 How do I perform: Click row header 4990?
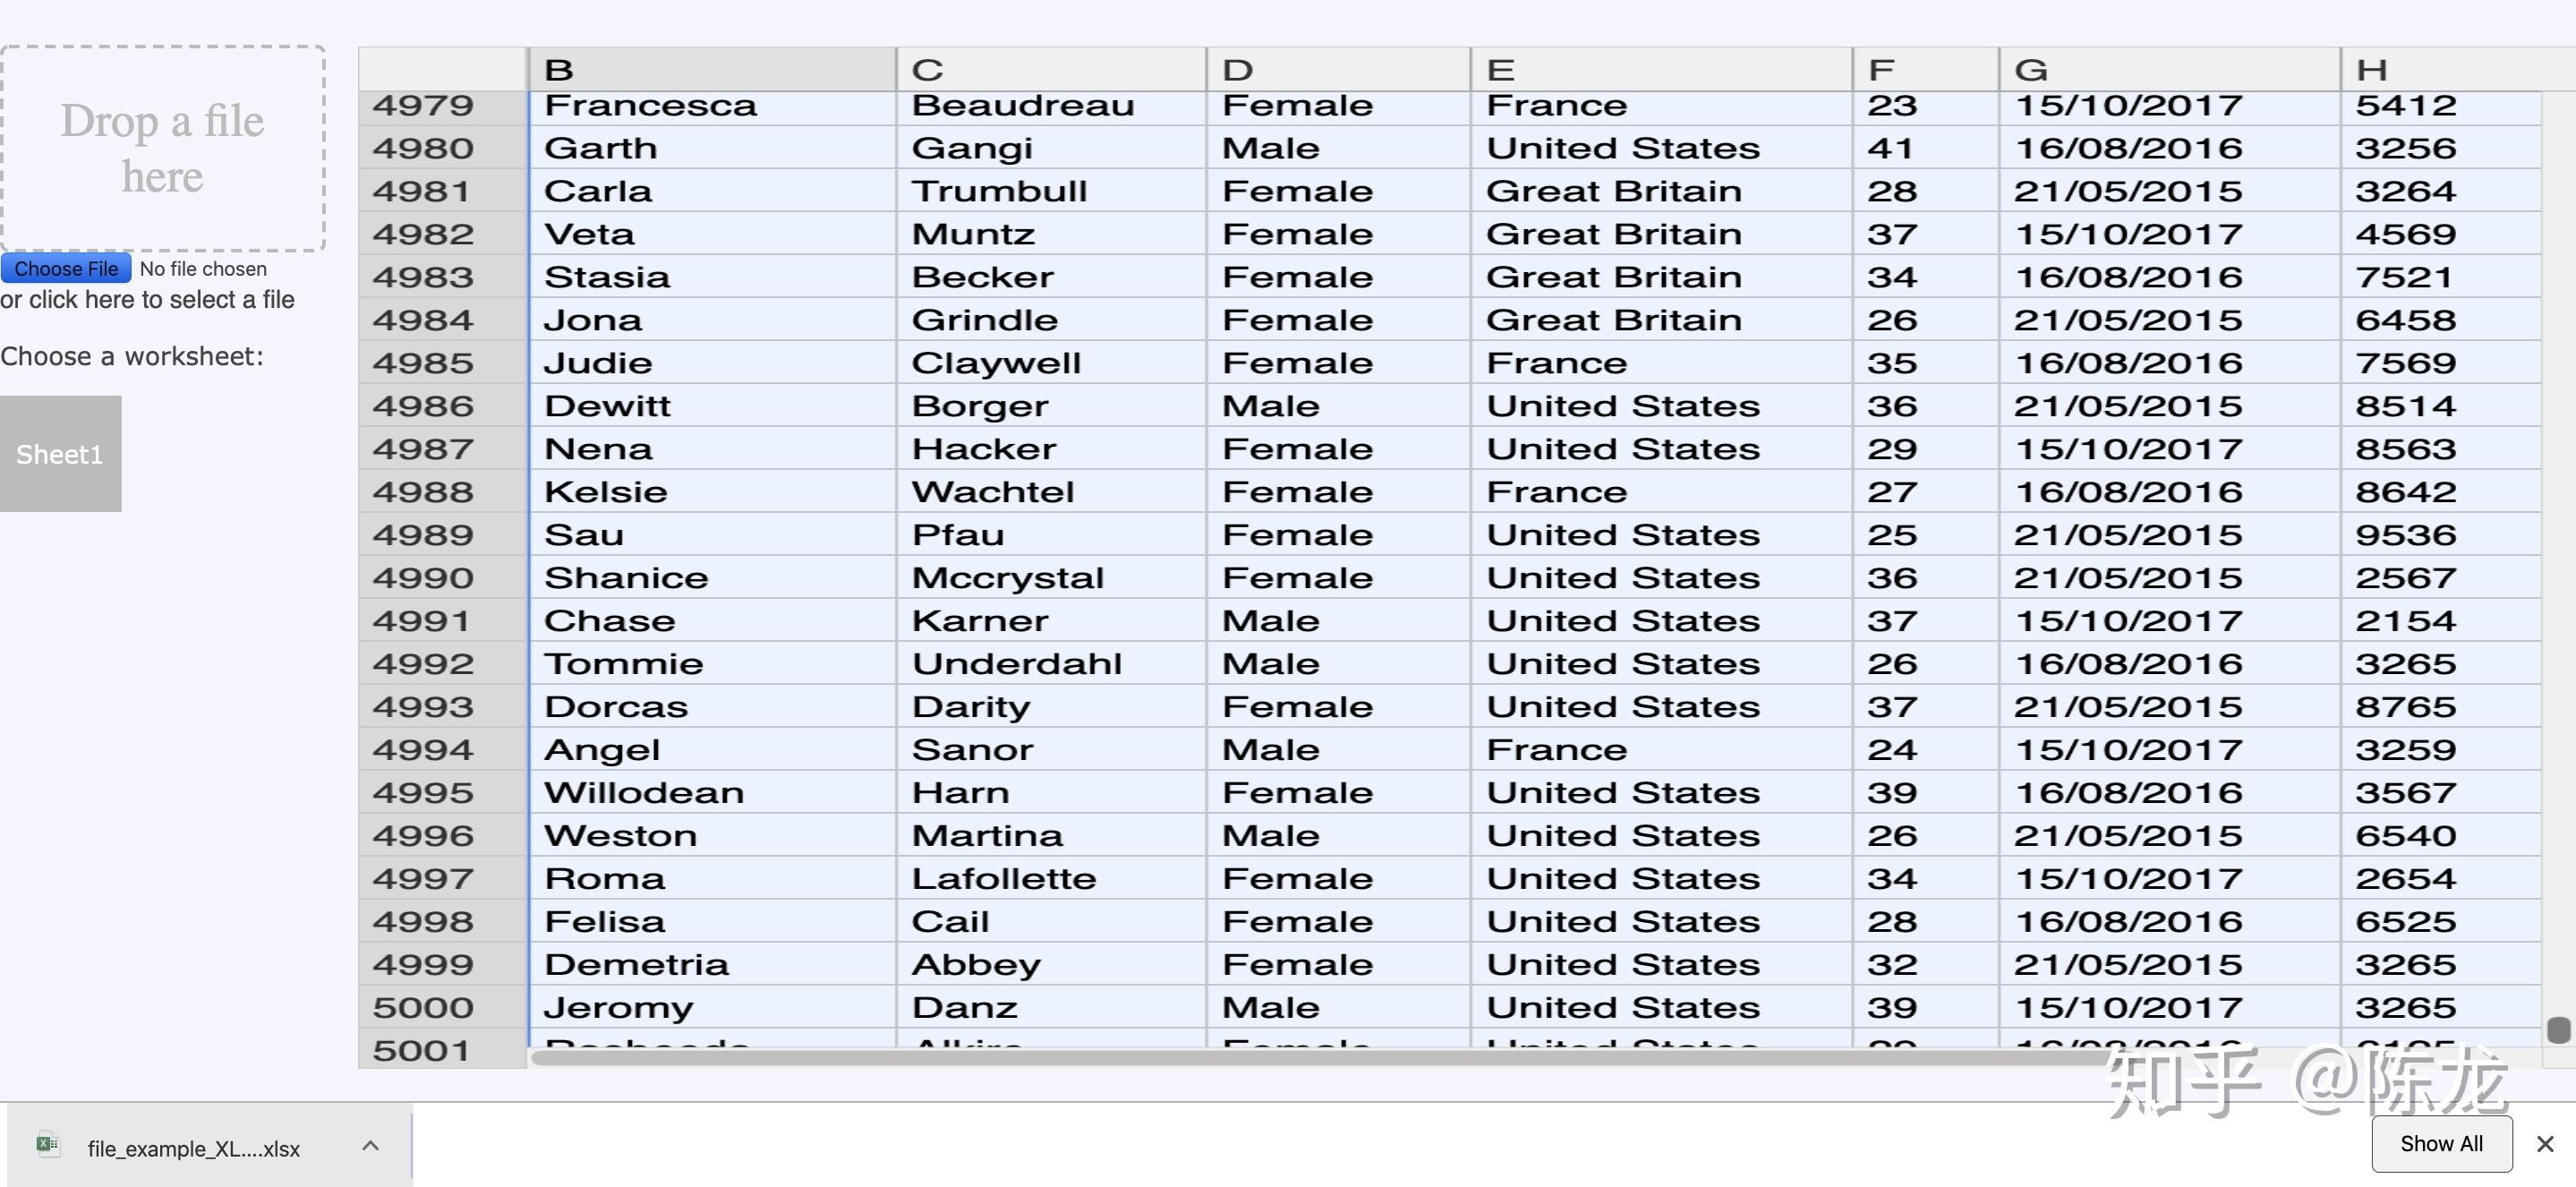pos(442,578)
